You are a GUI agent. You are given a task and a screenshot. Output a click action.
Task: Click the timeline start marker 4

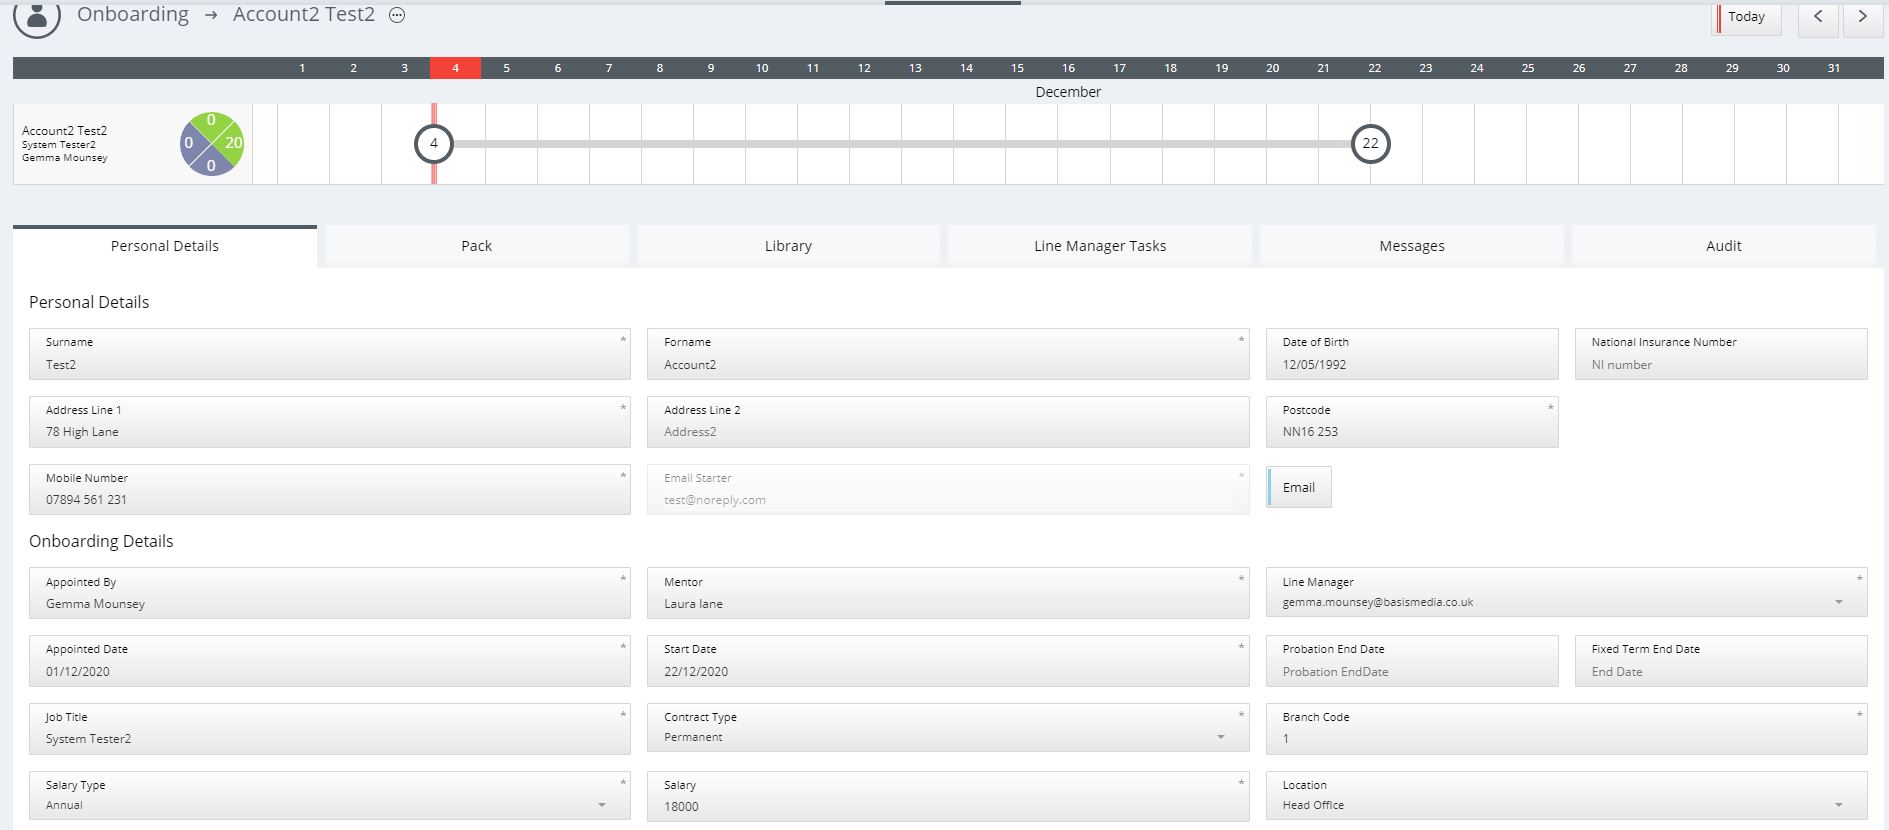(x=434, y=144)
